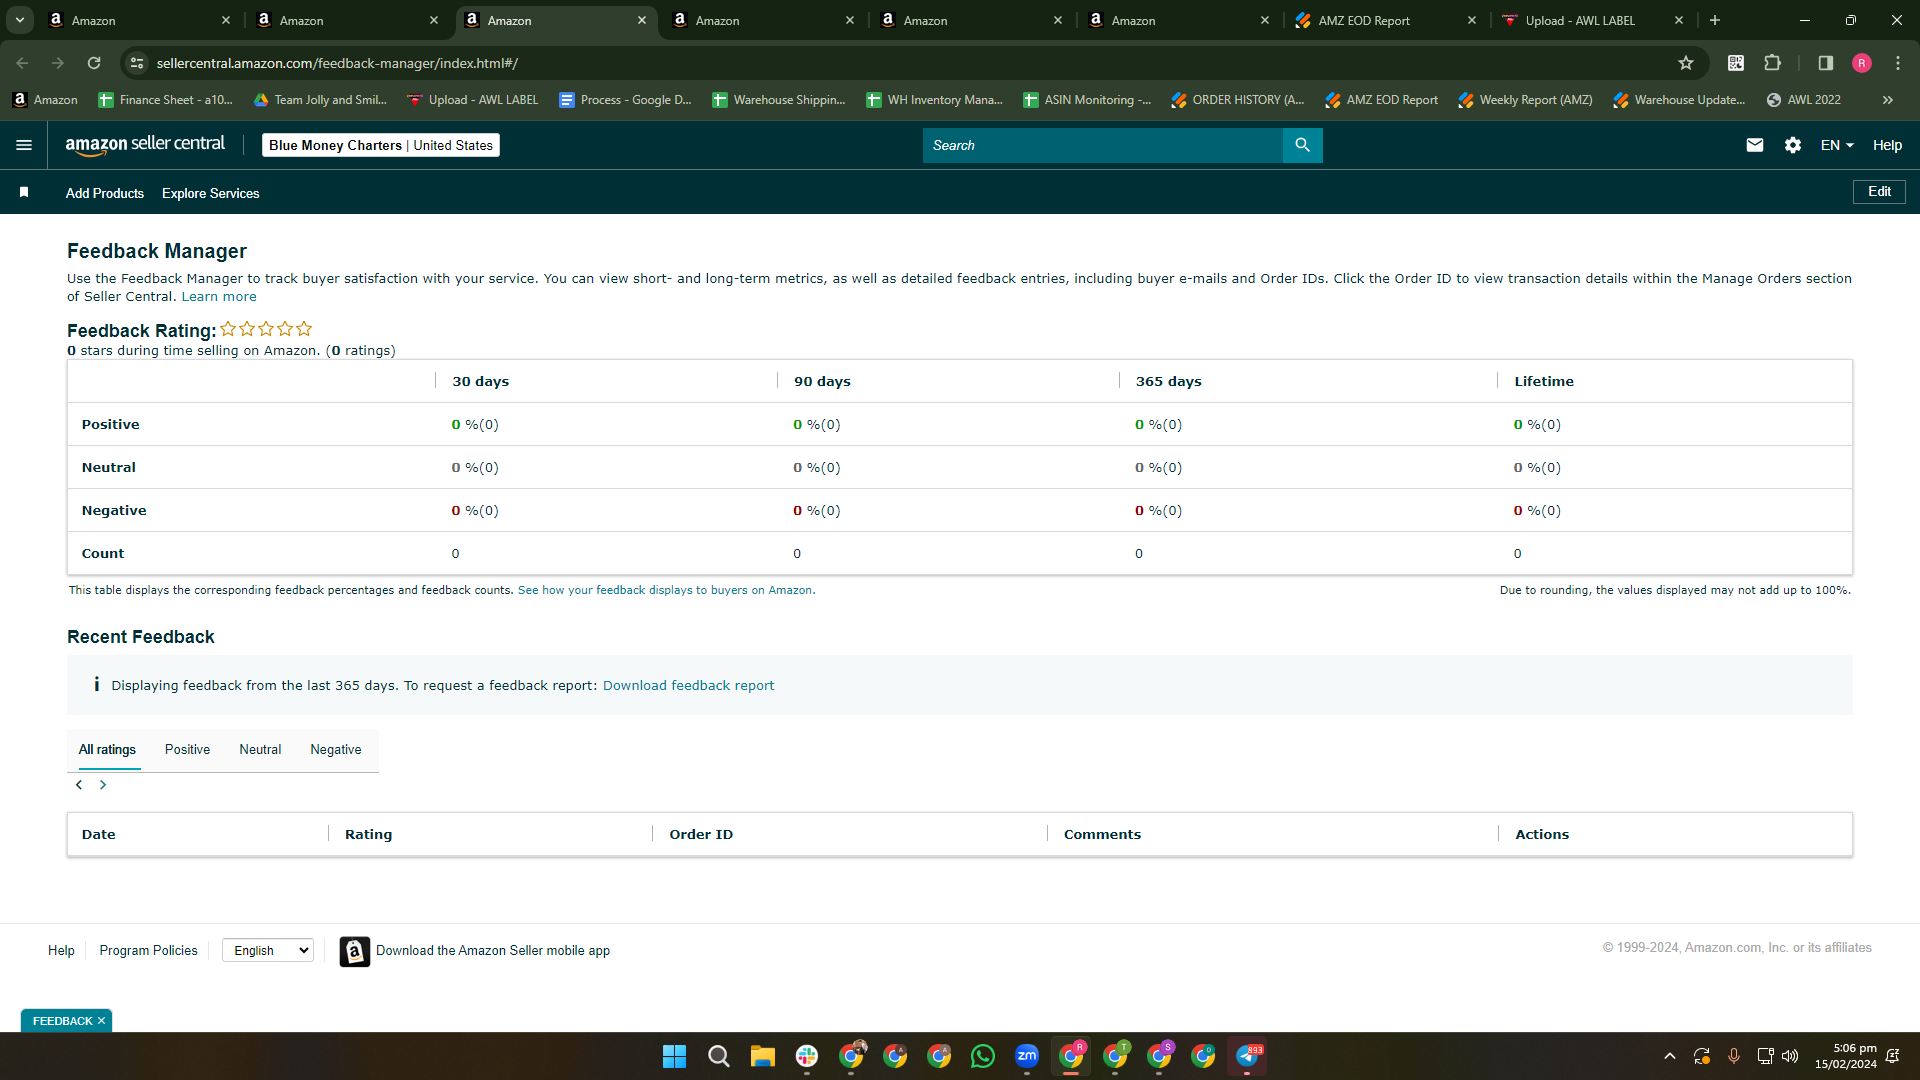Open the ORDER HISTORY bookmark

pyautogui.click(x=1237, y=100)
